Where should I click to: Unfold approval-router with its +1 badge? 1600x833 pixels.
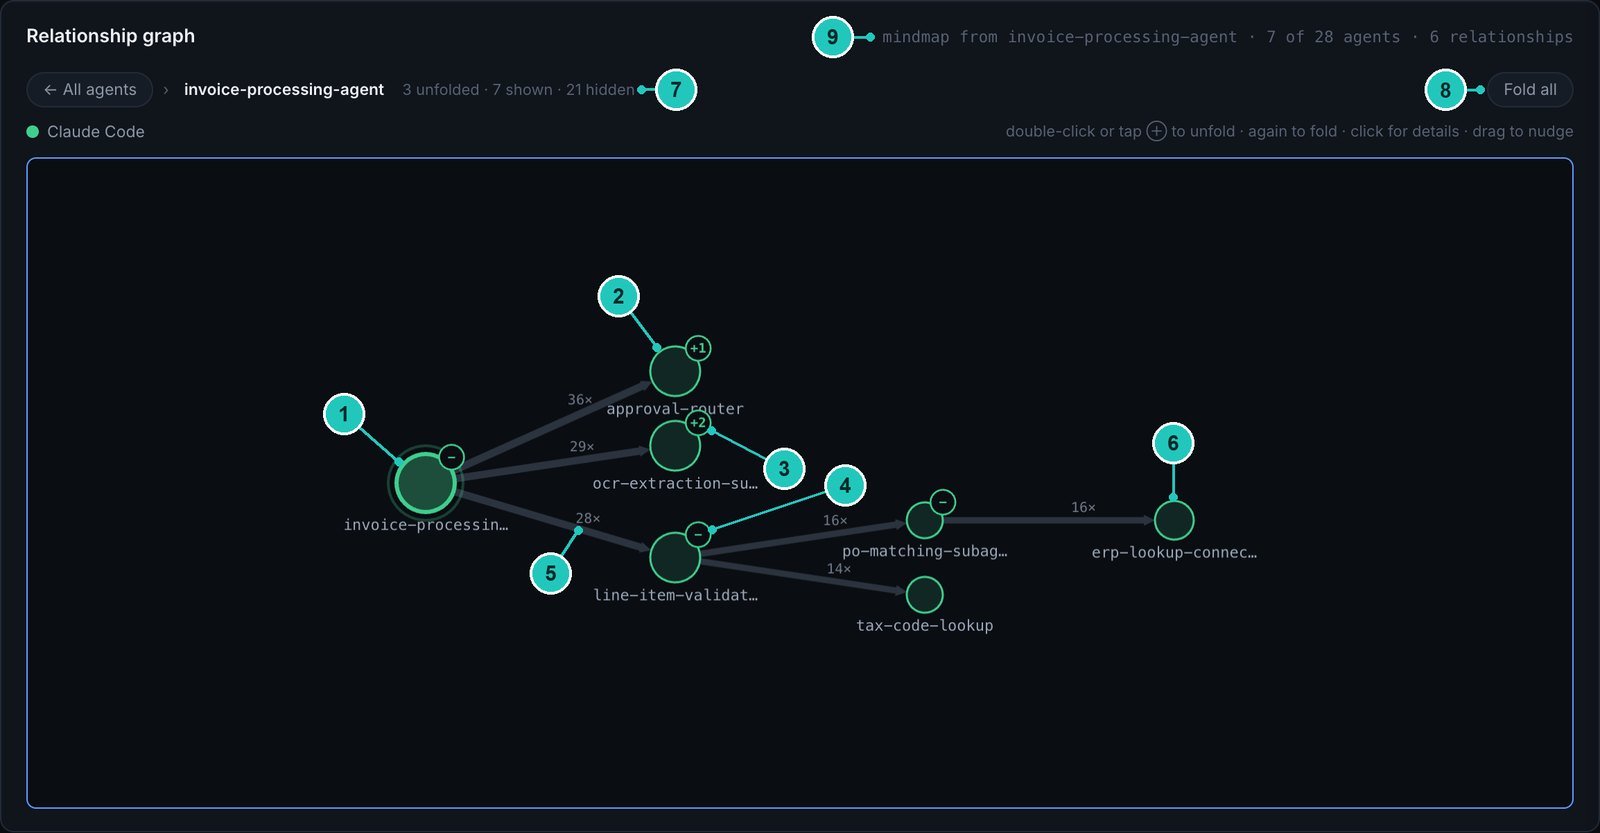coord(698,348)
